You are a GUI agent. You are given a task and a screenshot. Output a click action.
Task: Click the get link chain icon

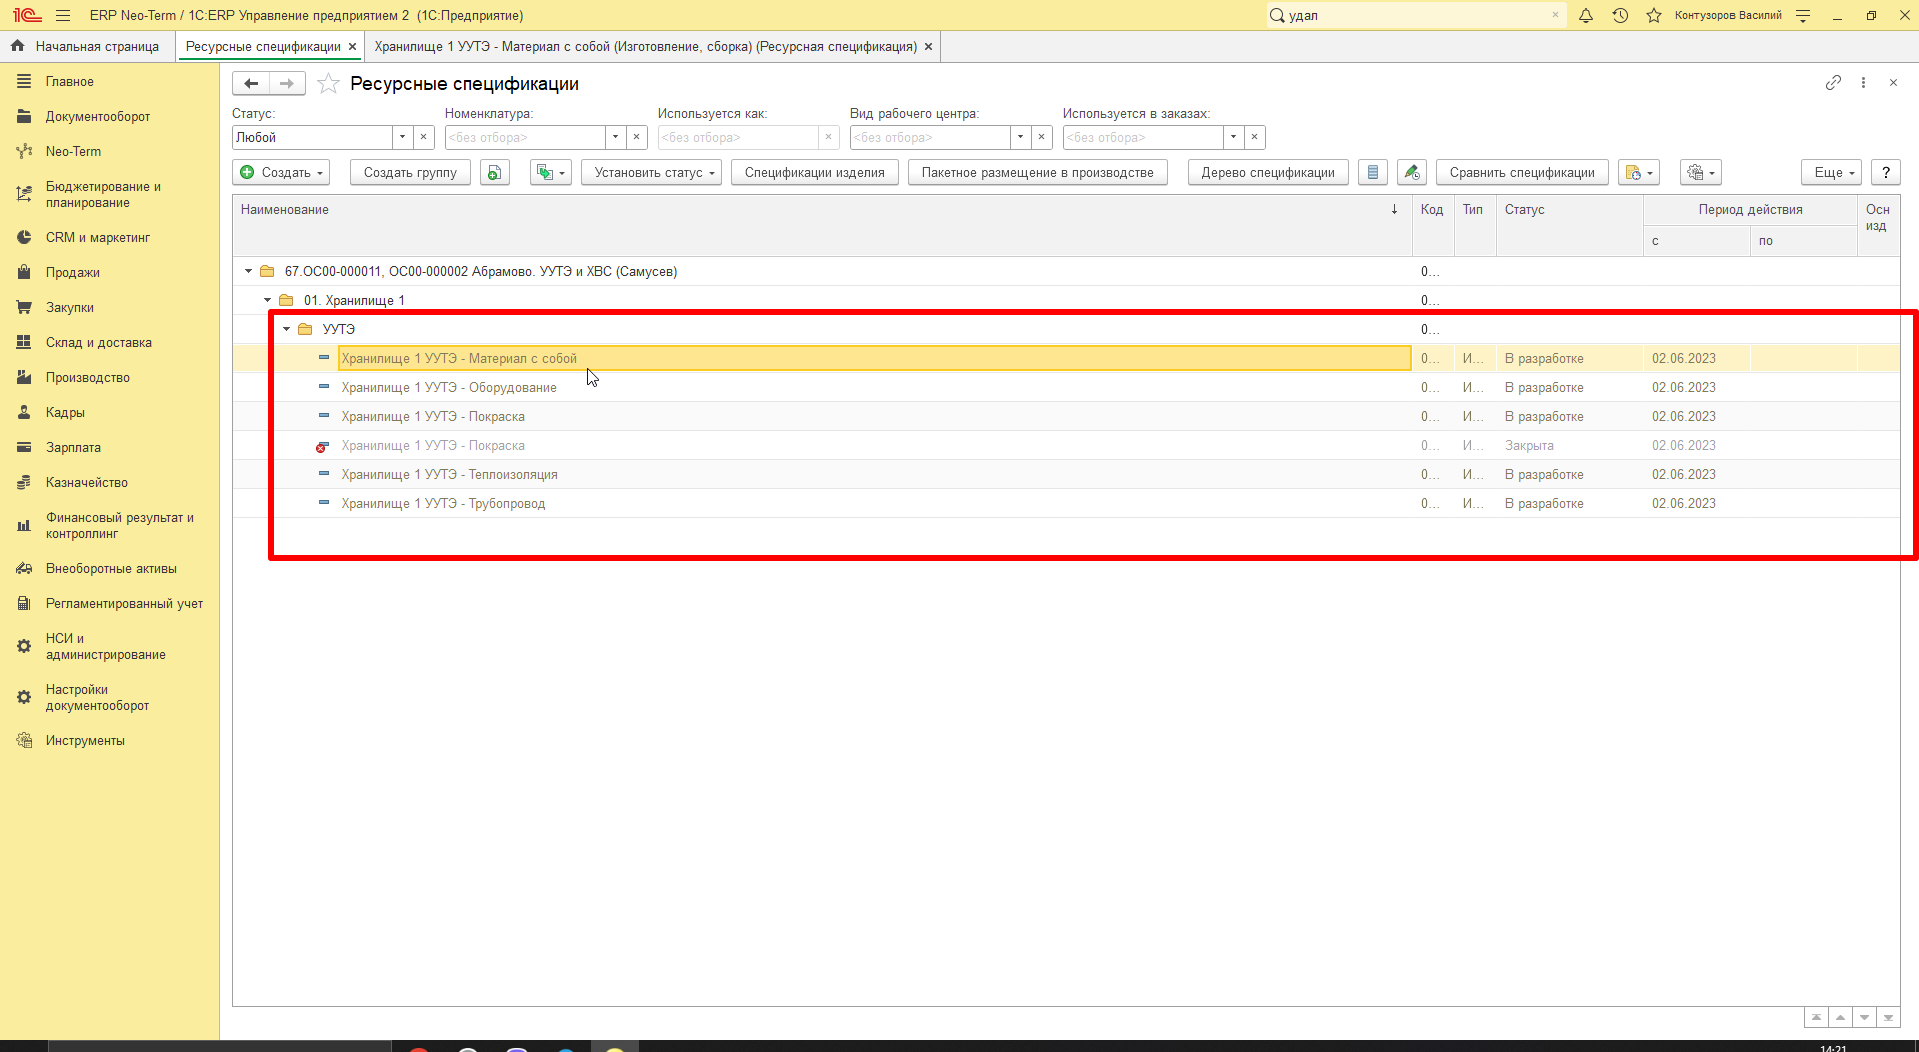pyautogui.click(x=1833, y=83)
